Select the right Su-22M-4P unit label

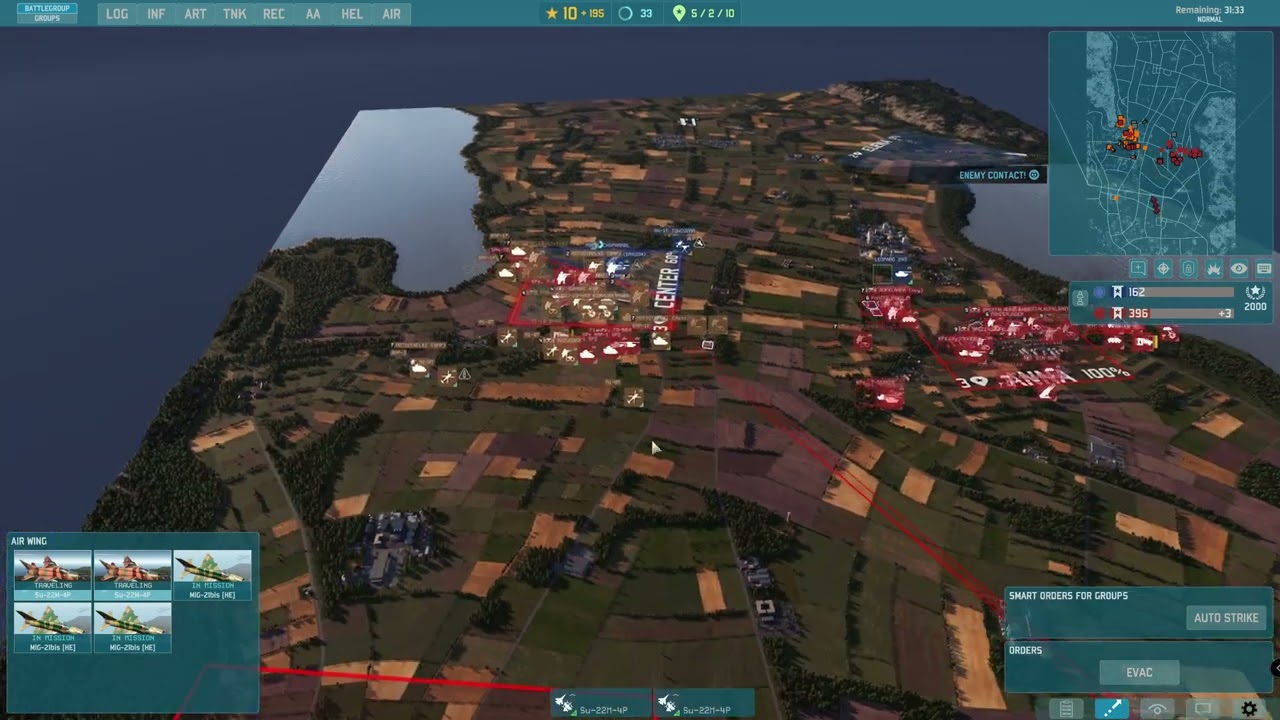tap(704, 704)
